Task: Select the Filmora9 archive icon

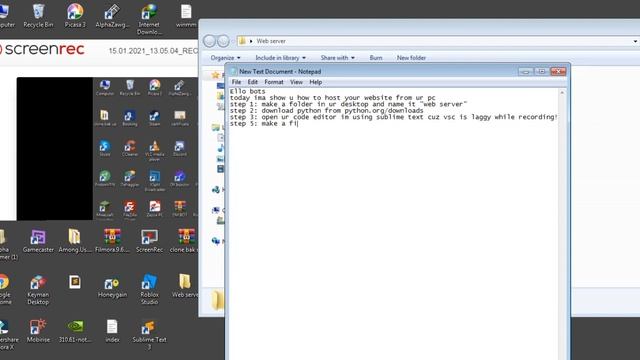Action: 112,241
